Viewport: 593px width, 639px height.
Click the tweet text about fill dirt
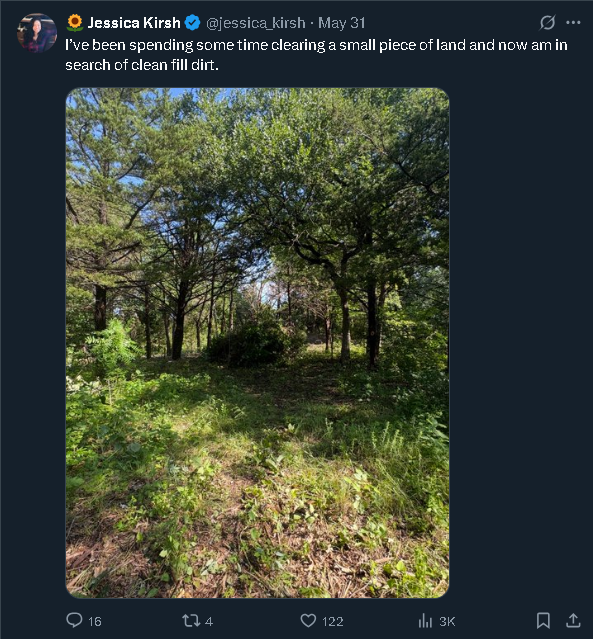(x=316, y=55)
